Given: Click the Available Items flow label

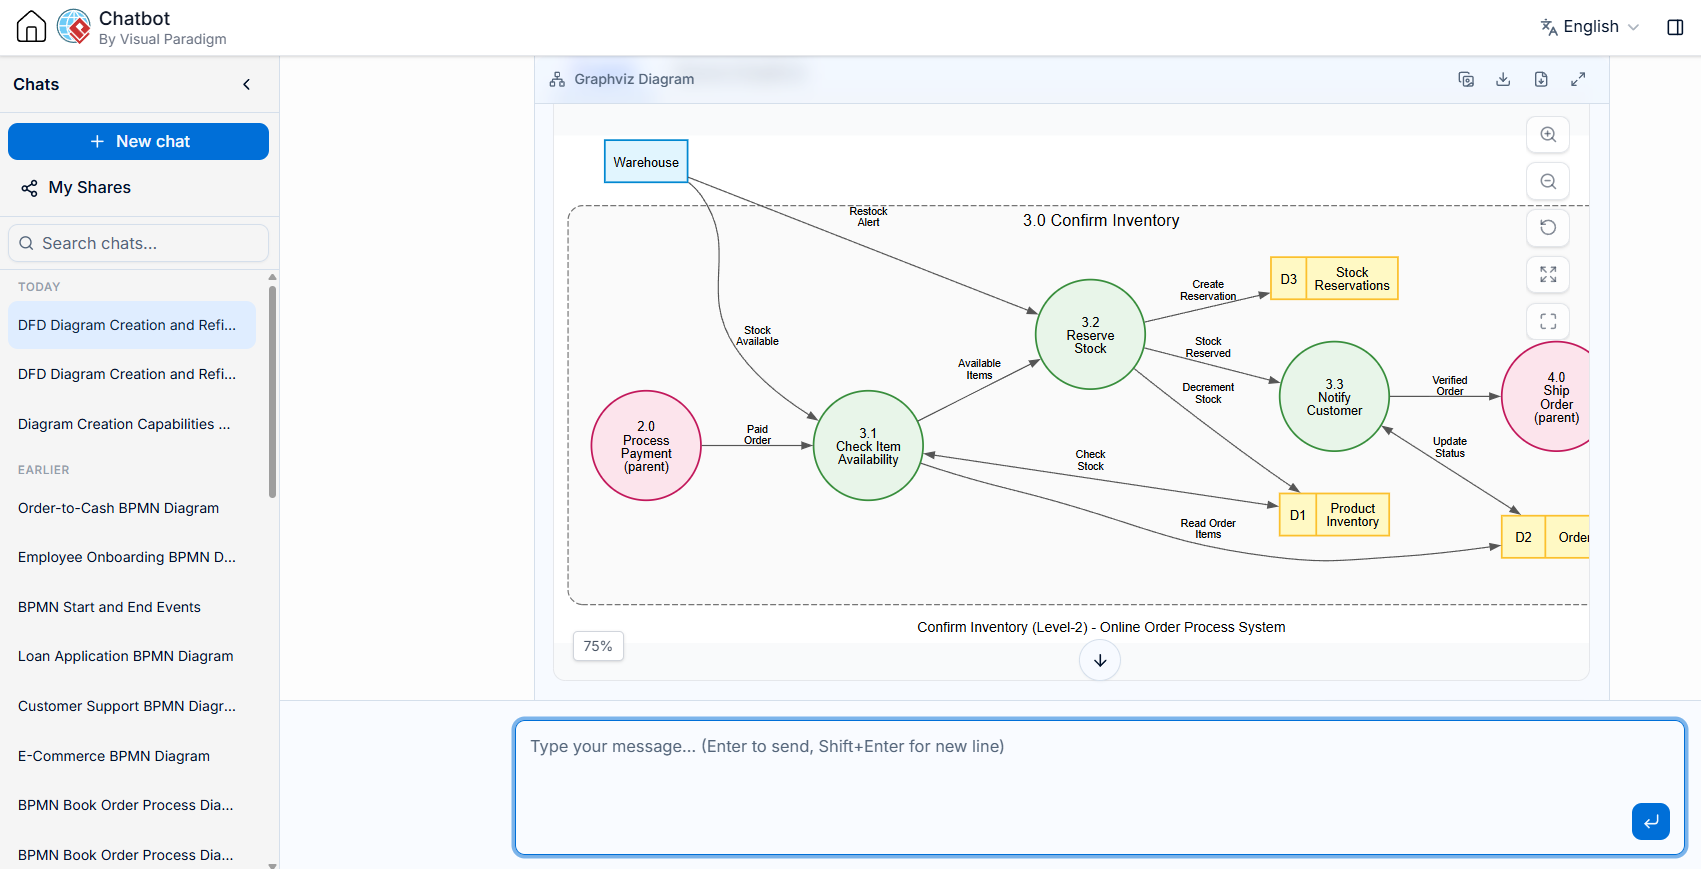Looking at the screenshot, I should (979, 369).
